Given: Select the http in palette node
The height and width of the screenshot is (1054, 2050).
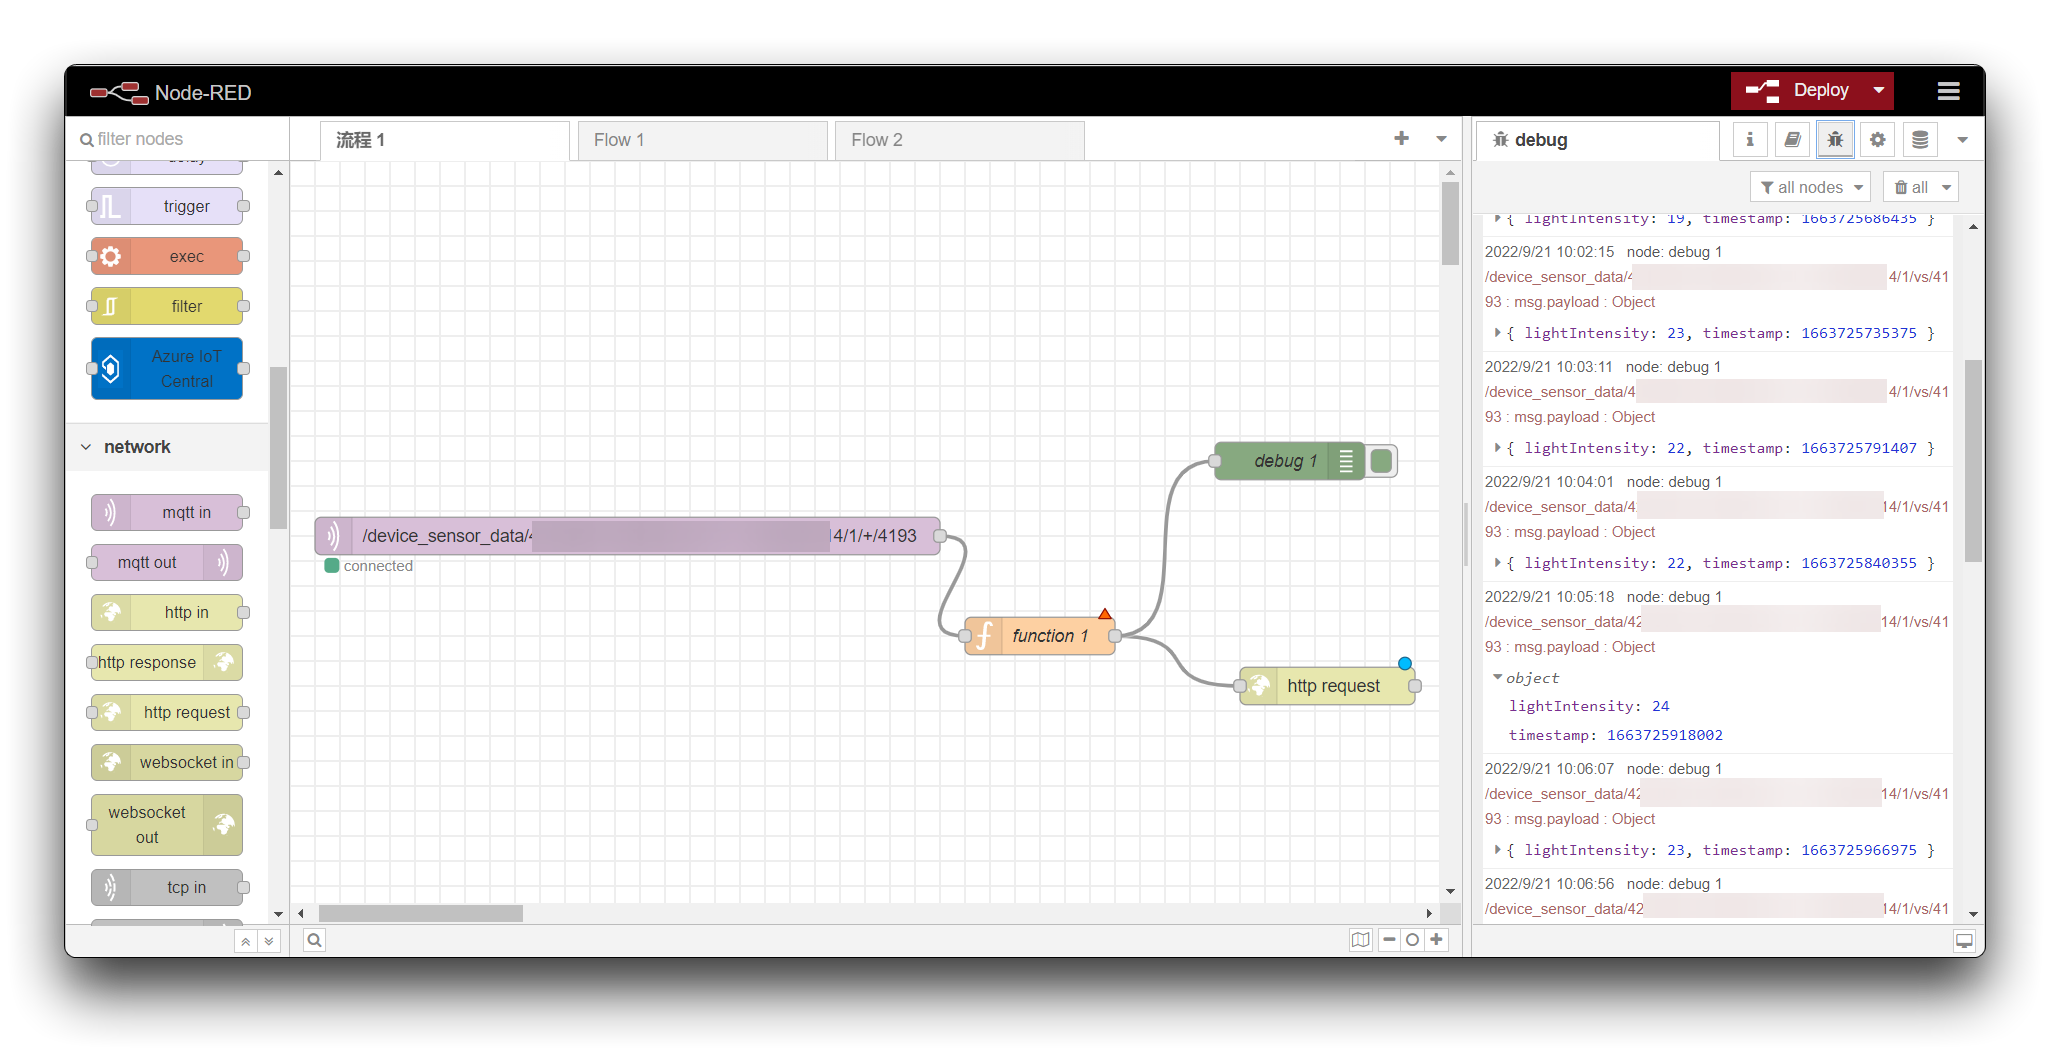Looking at the screenshot, I should coord(167,612).
